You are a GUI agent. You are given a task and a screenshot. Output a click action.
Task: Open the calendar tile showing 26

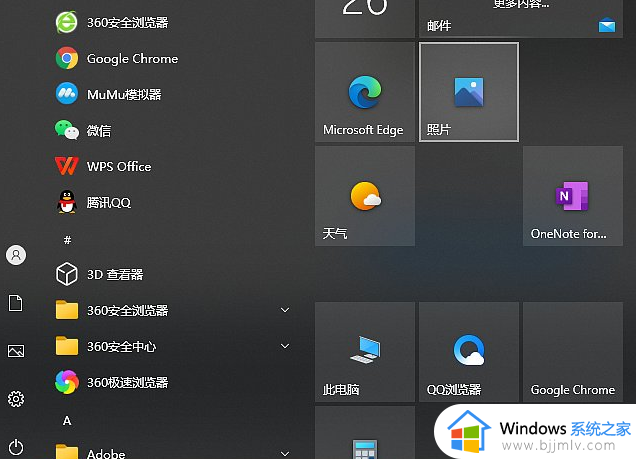[x=365, y=19]
